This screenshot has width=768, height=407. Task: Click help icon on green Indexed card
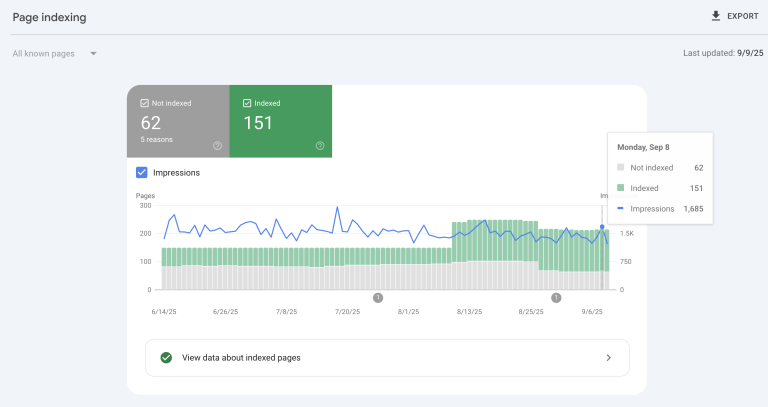[320, 145]
